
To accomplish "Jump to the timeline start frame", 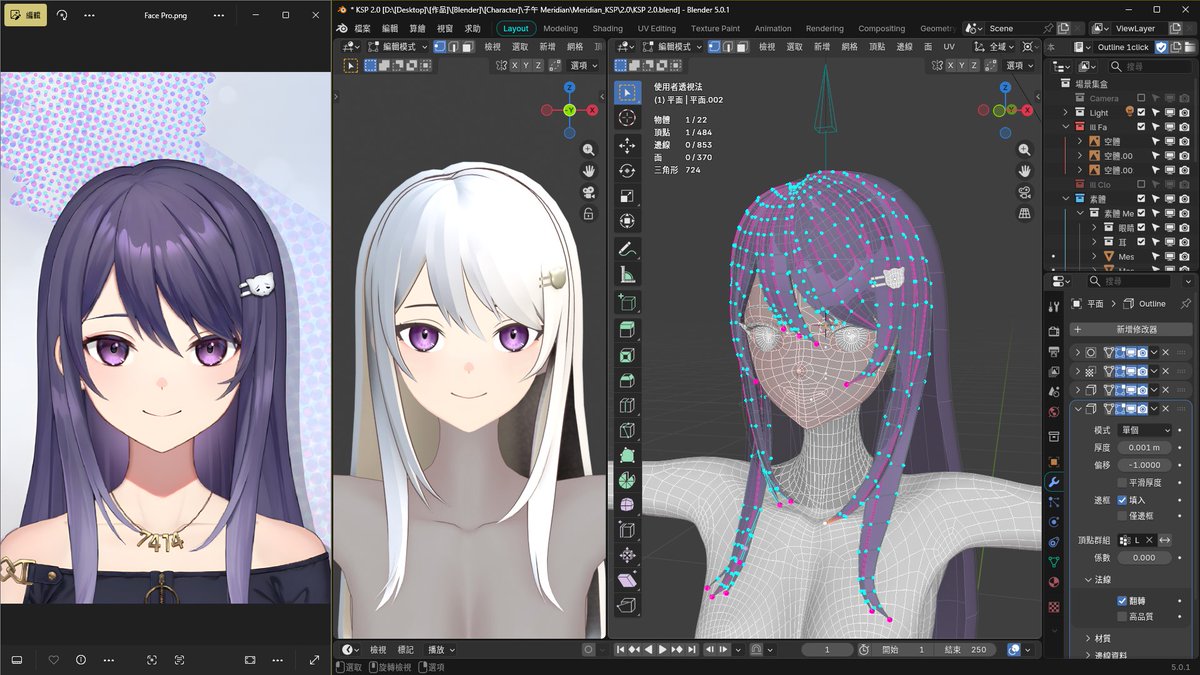I will (x=620, y=650).
